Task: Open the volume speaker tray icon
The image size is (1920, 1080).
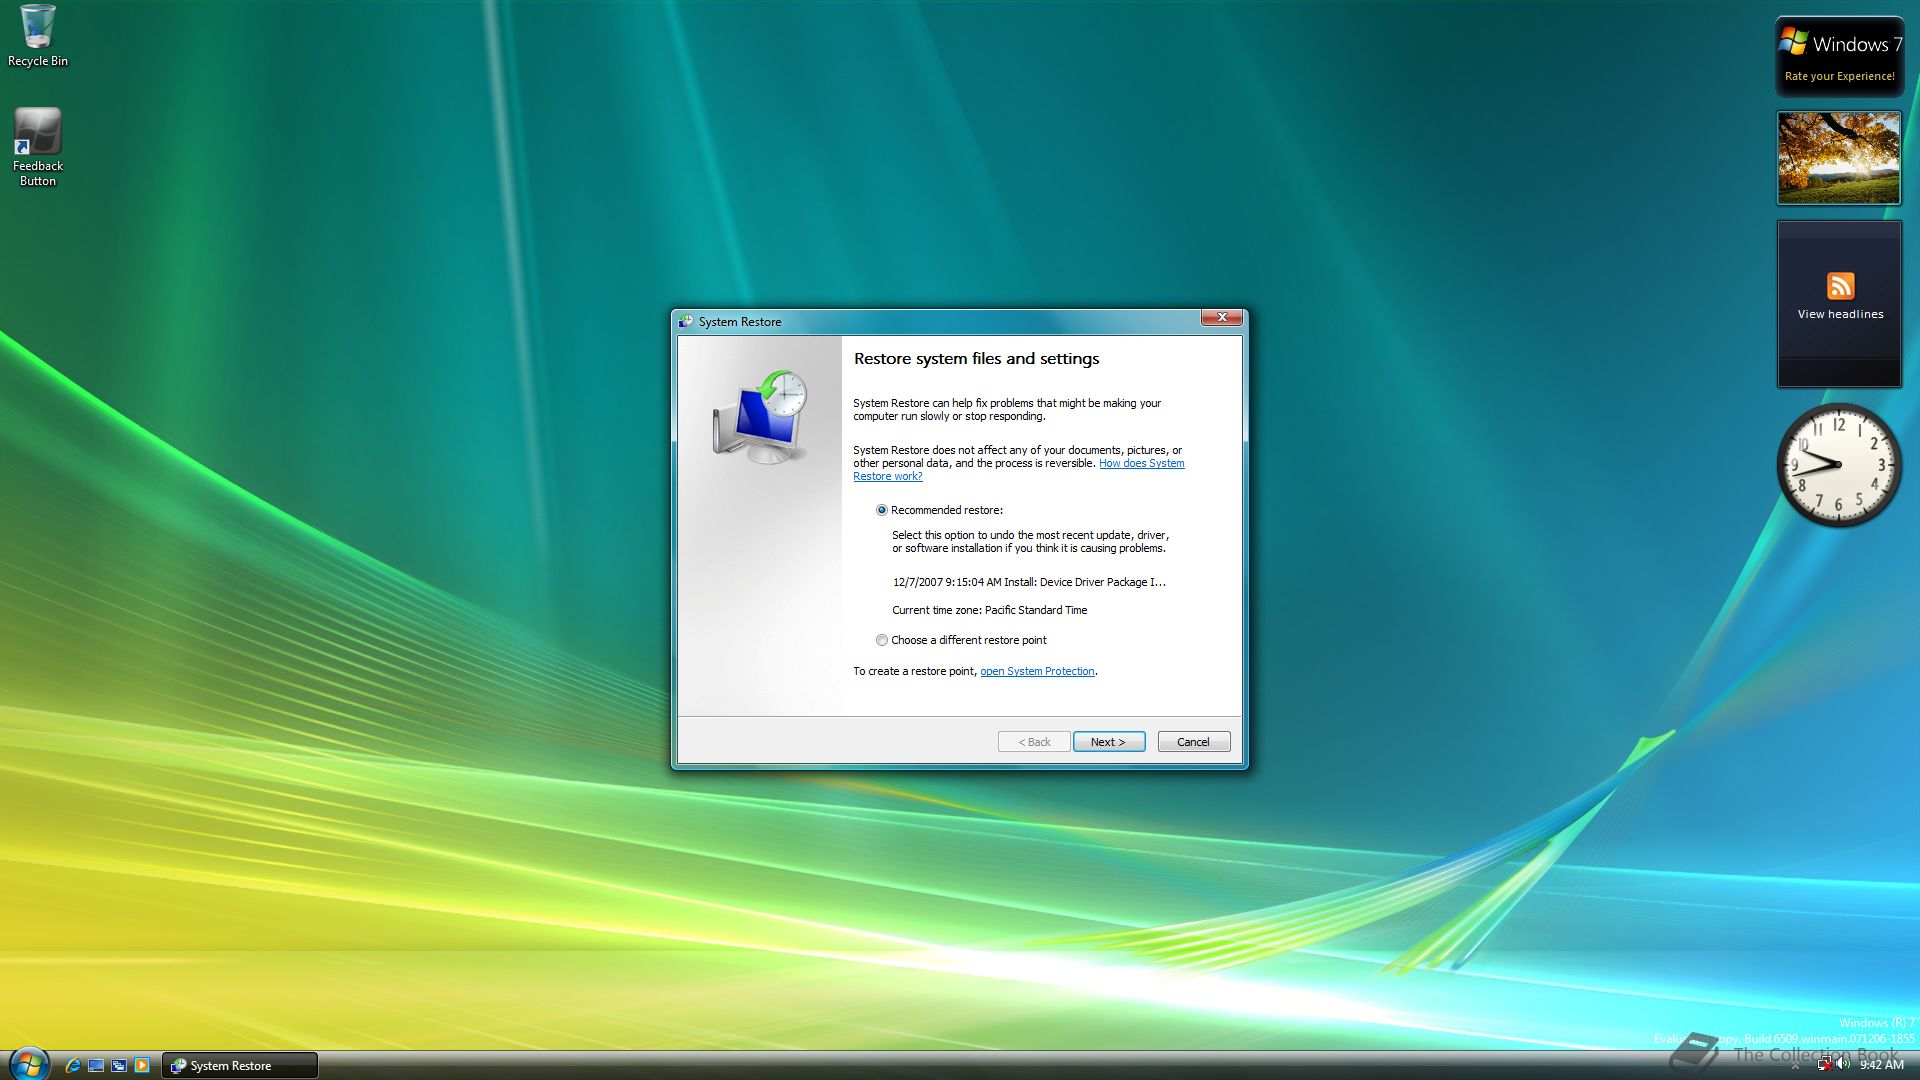Action: [1842, 1064]
